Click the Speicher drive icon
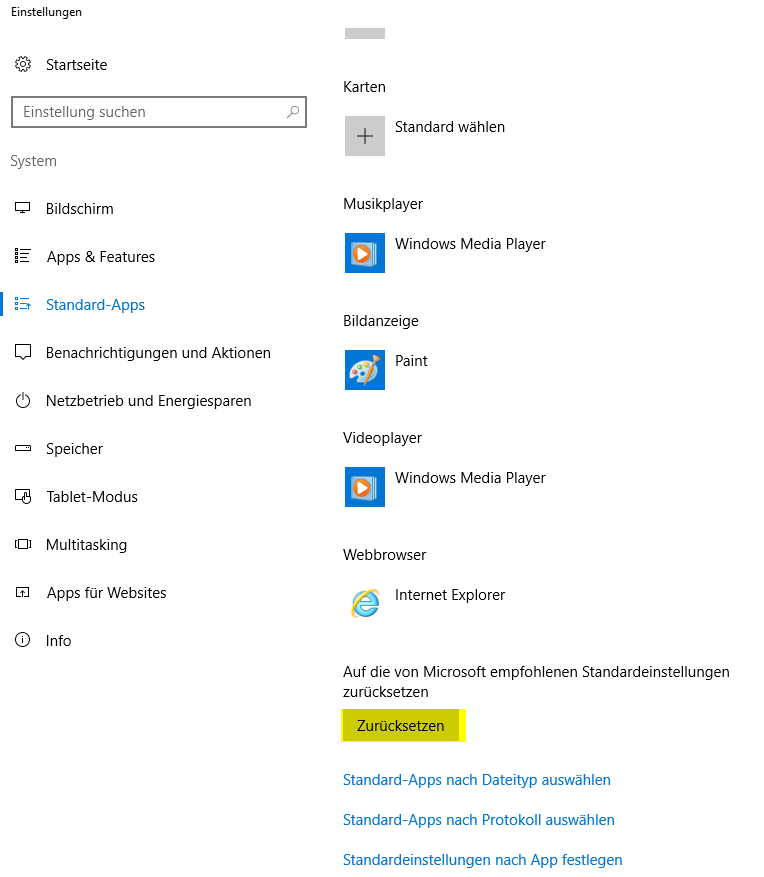Screen dimensions: 764x877 click(22, 448)
